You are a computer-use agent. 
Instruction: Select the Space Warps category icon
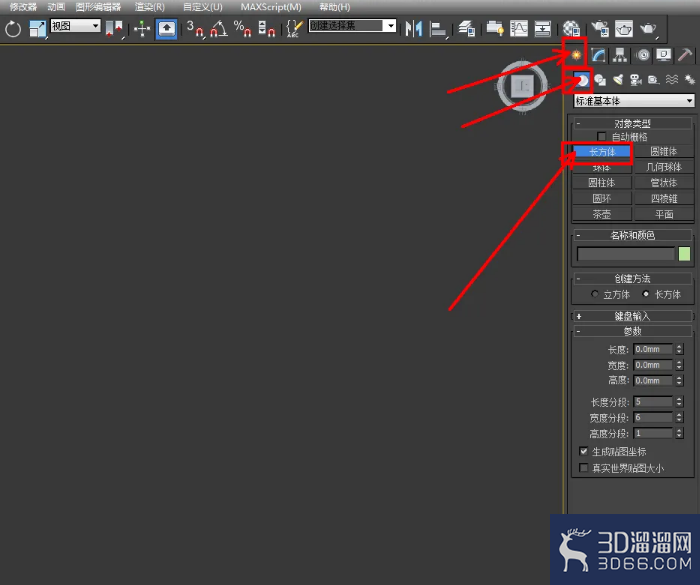click(671, 80)
